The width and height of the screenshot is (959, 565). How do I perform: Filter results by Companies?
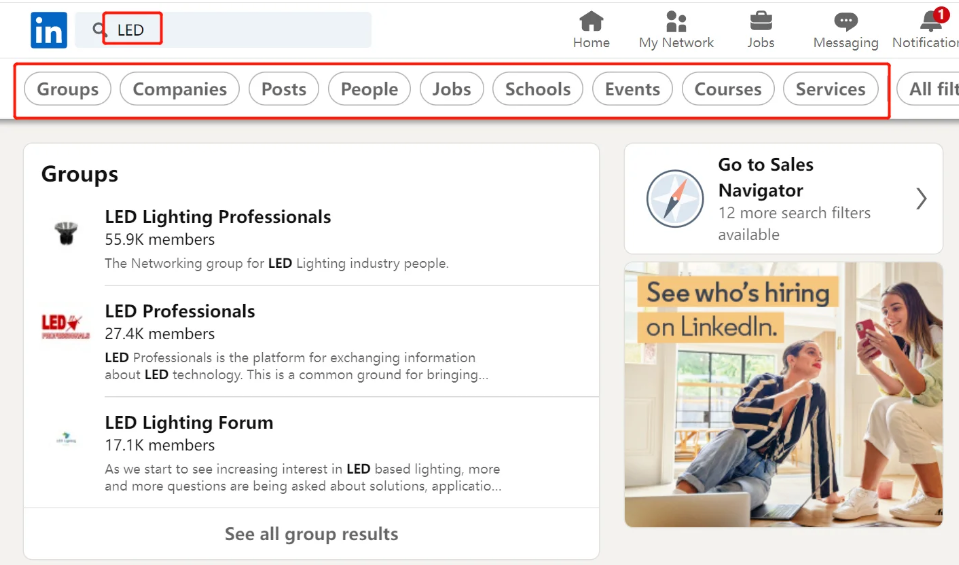pos(179,89)
